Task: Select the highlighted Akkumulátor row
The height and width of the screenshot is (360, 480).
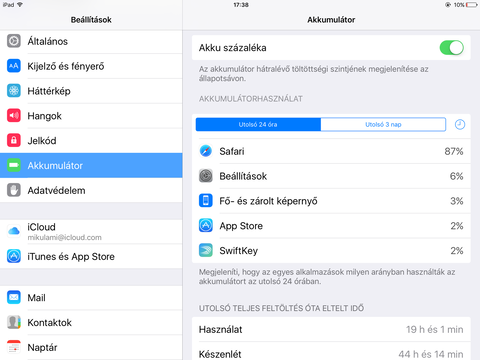Action: click(x=91, y=165)
